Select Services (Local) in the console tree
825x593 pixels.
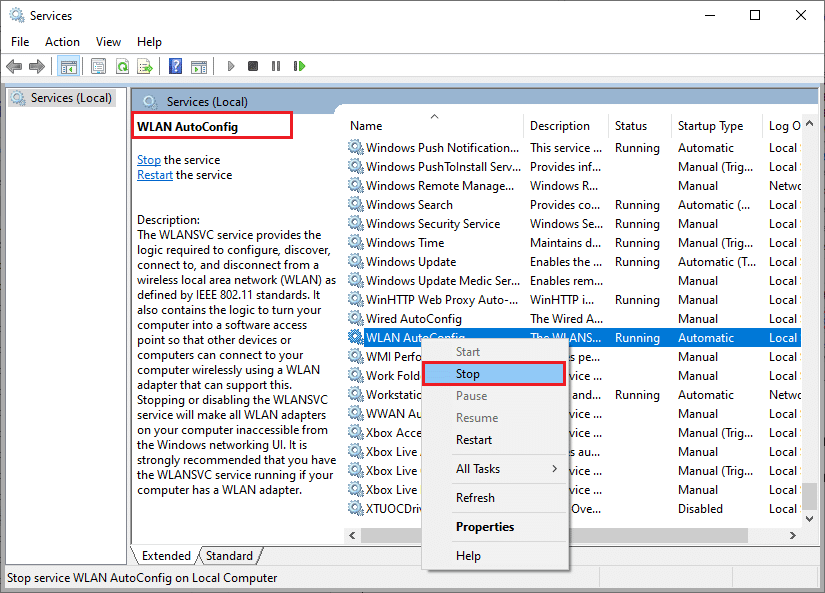click(62, 98)
